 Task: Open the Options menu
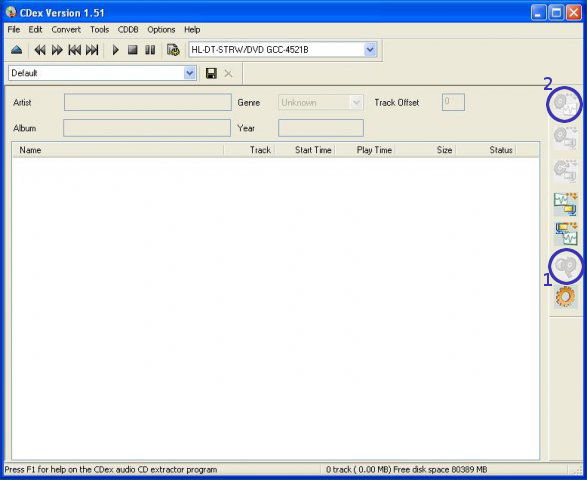pyautogui.click(x=161, y=30)
